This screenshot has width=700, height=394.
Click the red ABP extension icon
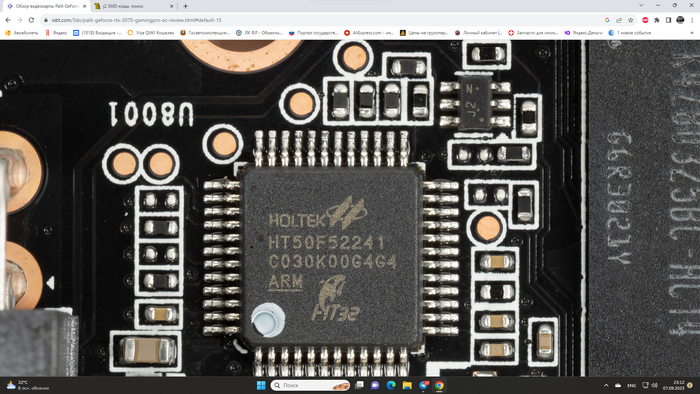[x=645, y=20]
